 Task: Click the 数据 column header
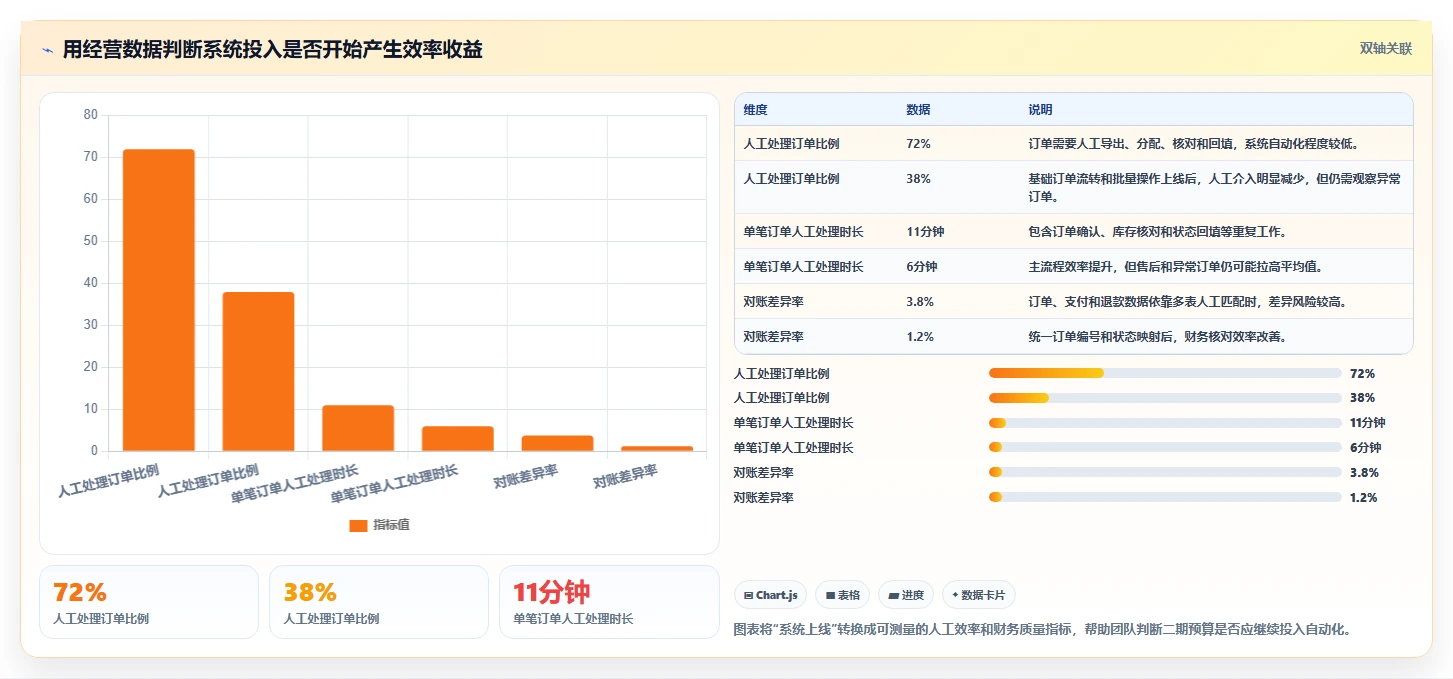(918, 110)
